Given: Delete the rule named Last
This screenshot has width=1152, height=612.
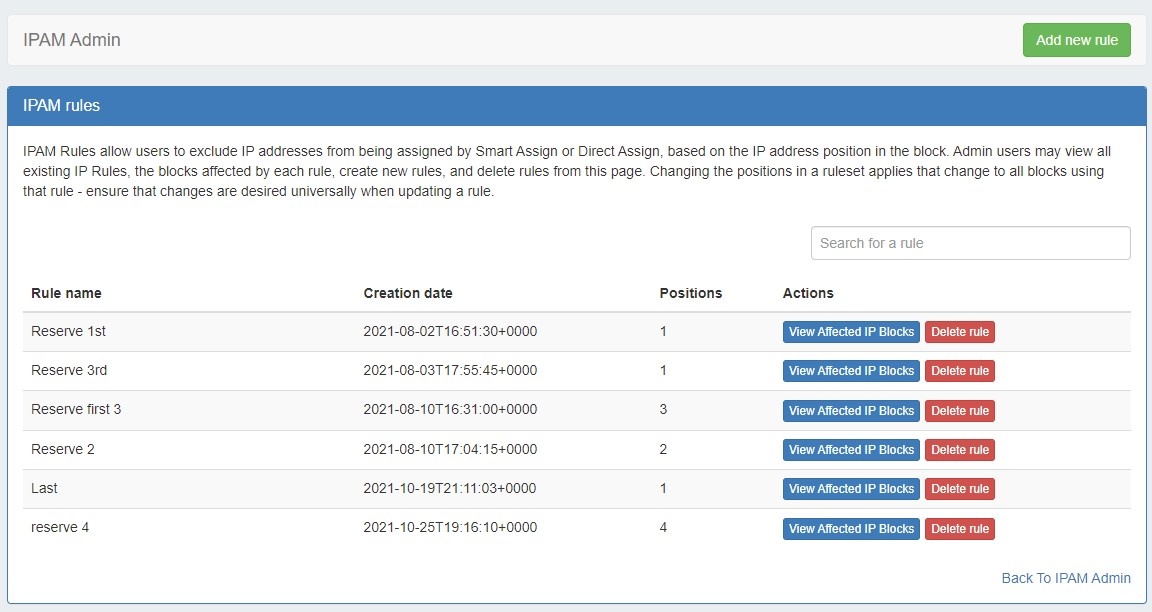Looking at the screenshot, I should click(959, 489).
